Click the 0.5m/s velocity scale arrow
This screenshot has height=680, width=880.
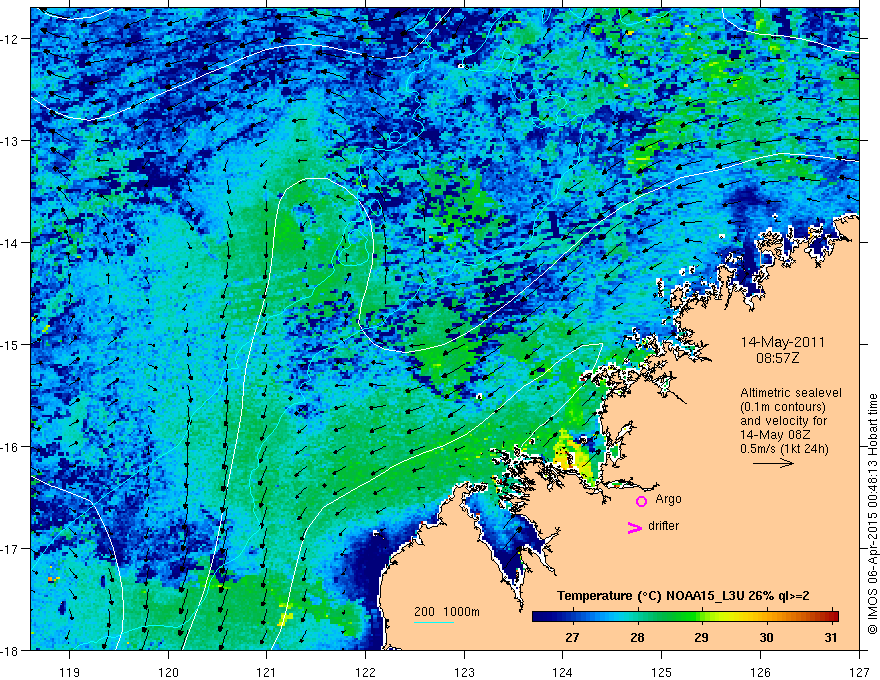(773, 463)
